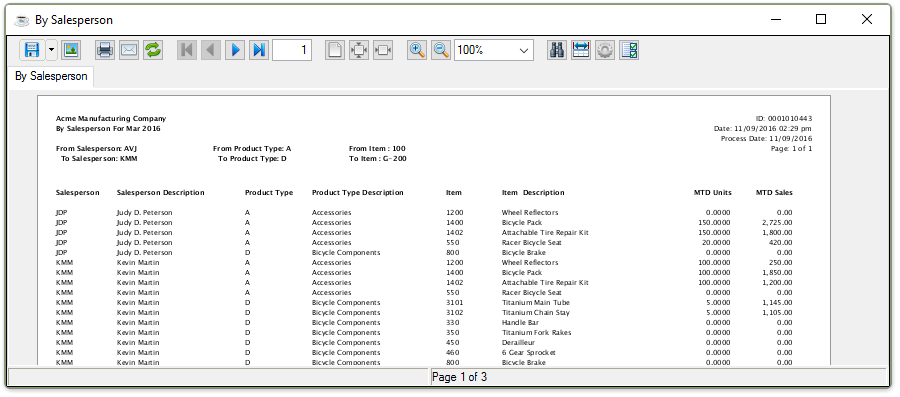Click the email envelope icon
900x397 pixels.
129,50
